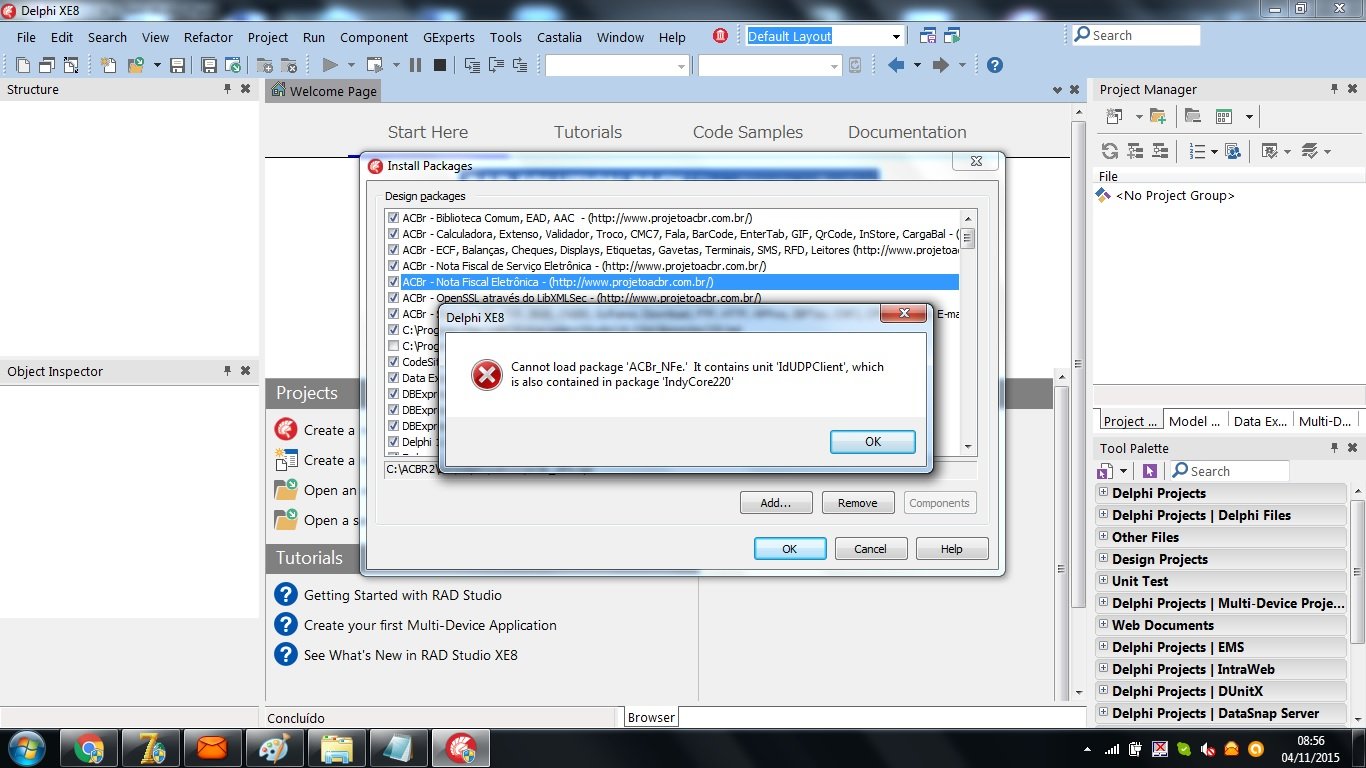1366x768 pixels.
Task: Click the Sort (numbered list) icon in Project Manager
Action: point(1197,151)
